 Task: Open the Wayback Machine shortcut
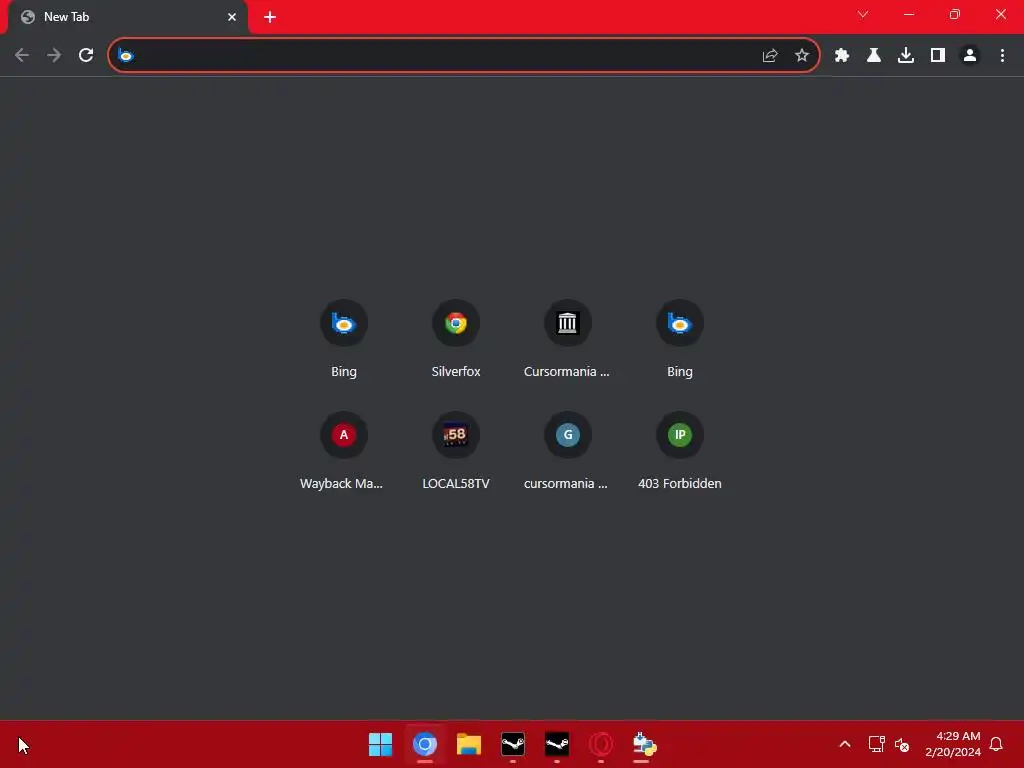pos(344,451)
